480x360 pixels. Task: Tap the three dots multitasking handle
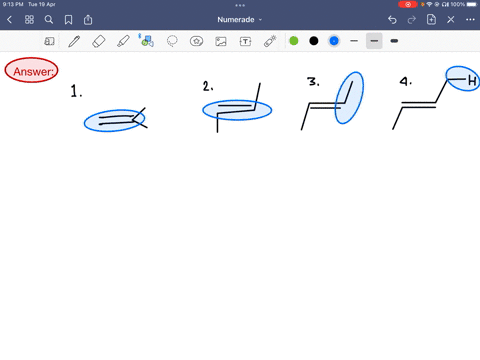coord(240,5)
